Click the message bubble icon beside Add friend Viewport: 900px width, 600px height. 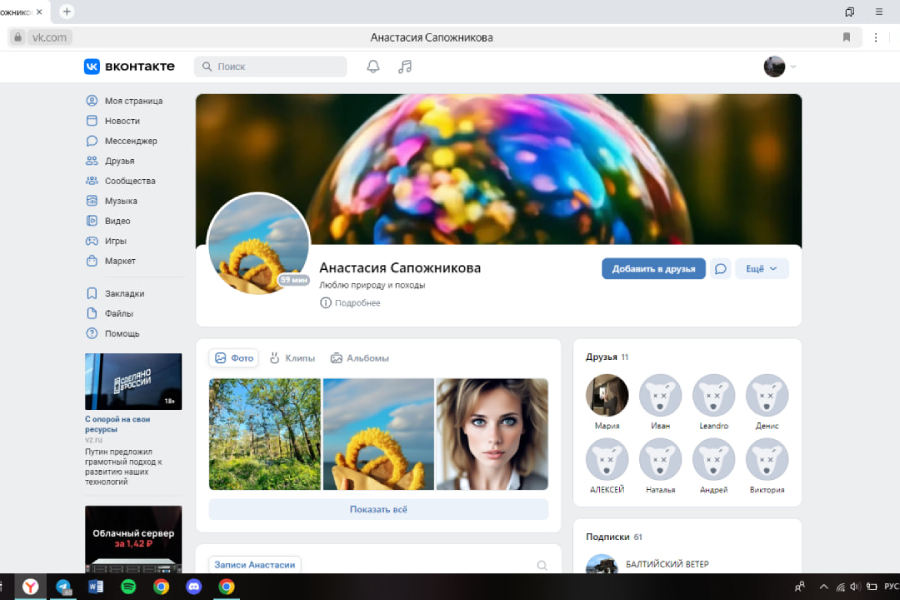[x=720, y=269]
